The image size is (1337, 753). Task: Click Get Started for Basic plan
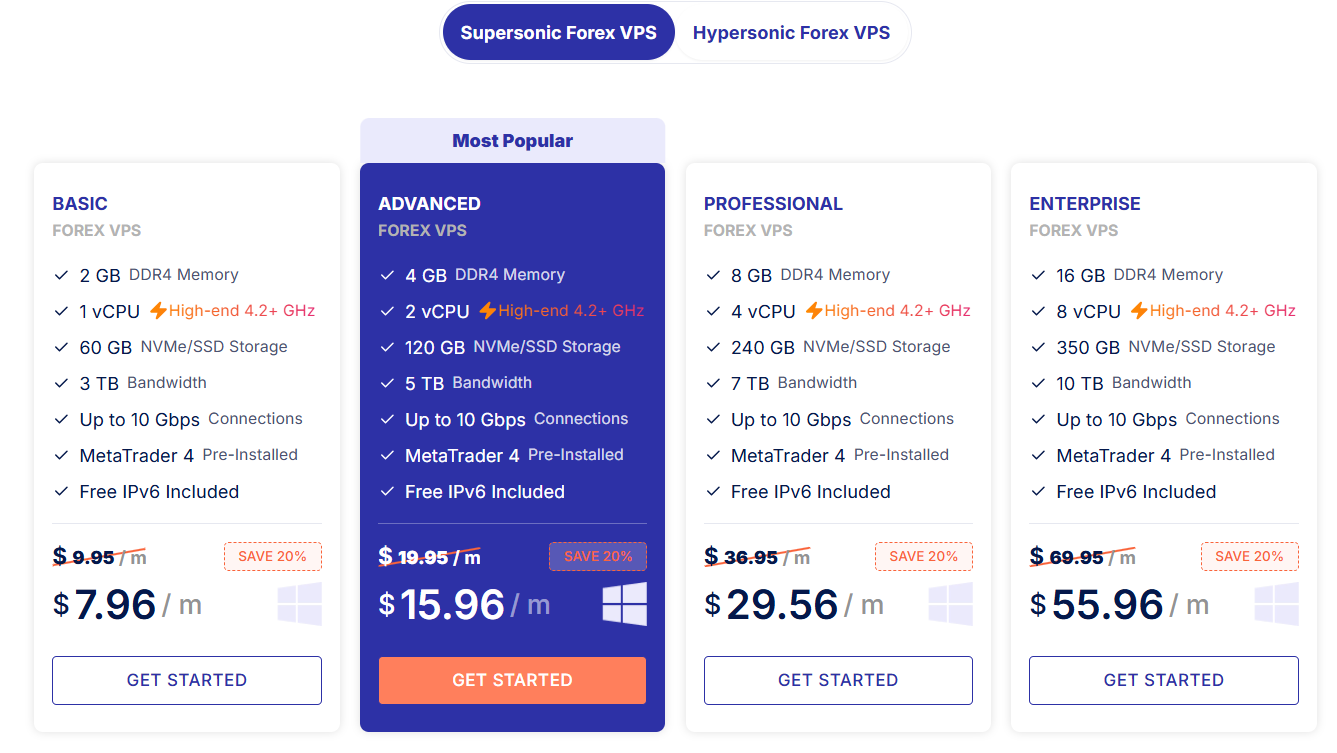click(x=187, y=680)
